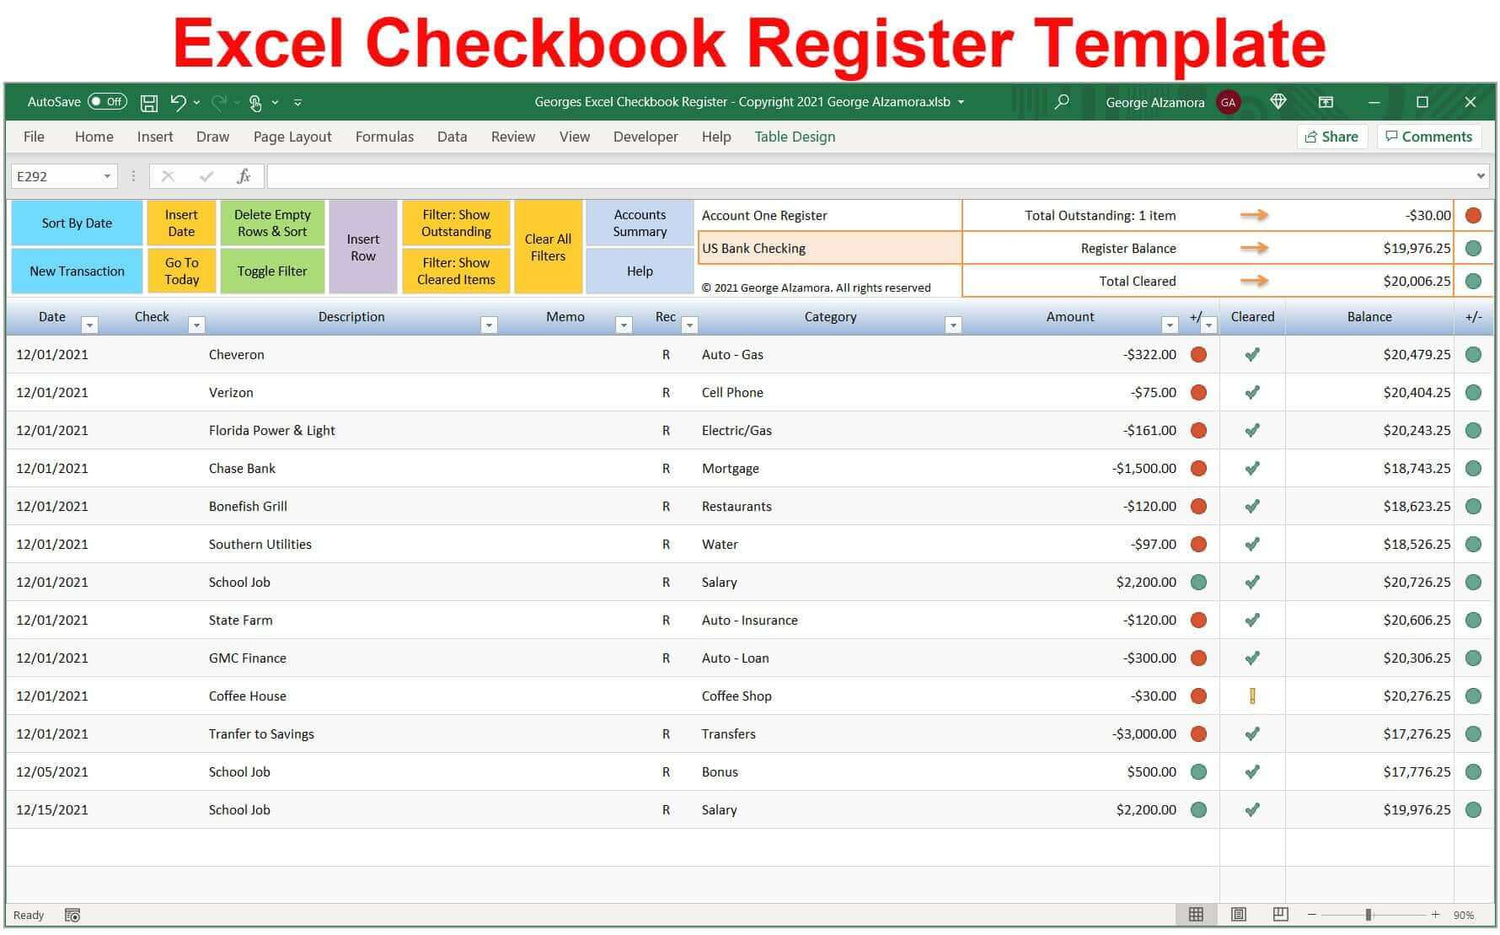Viewport: 1500px width, 935px height.
Task: Click the macro recording icon in status bar
Action: [71, 915]
